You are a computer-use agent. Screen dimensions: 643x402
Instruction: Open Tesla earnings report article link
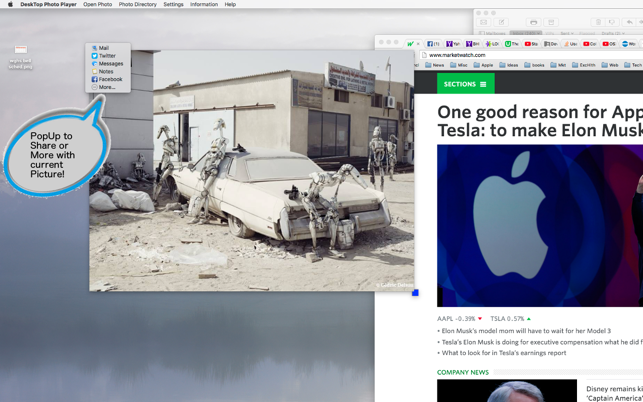[503, 353]
